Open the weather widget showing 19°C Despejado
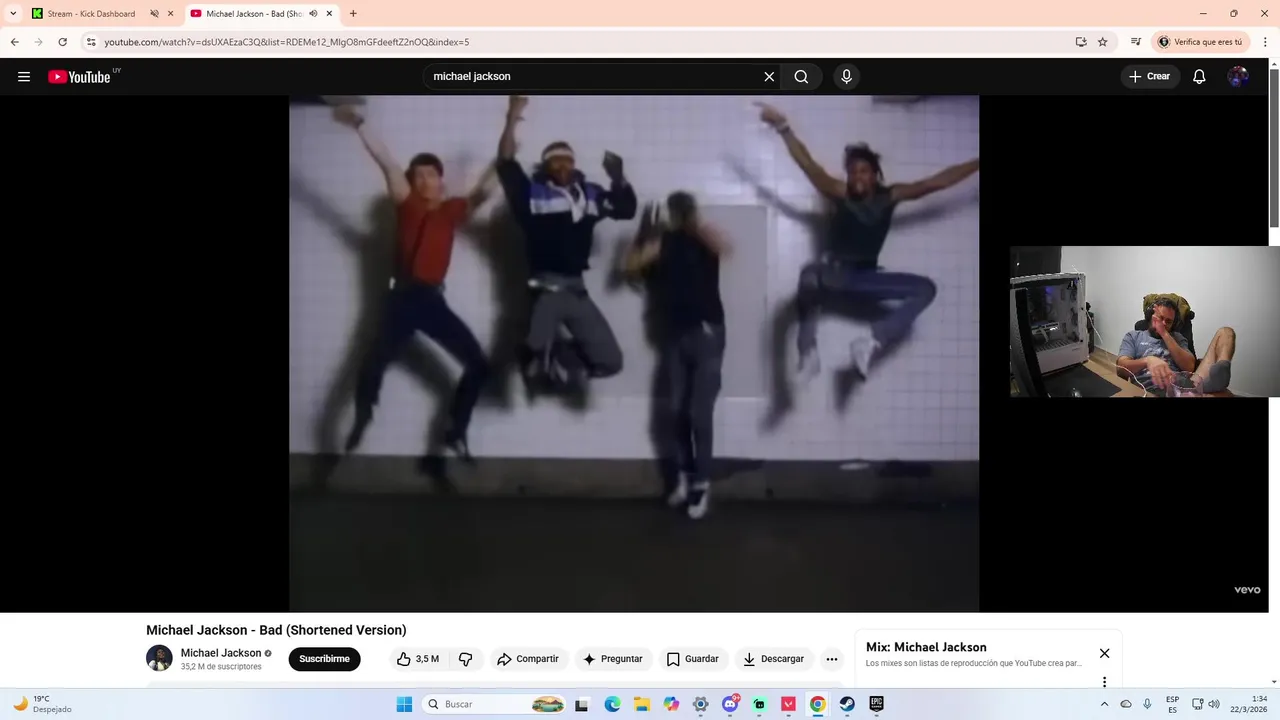Image resolution: width=1280 pixels, height=720 pixels. [42, 704]
